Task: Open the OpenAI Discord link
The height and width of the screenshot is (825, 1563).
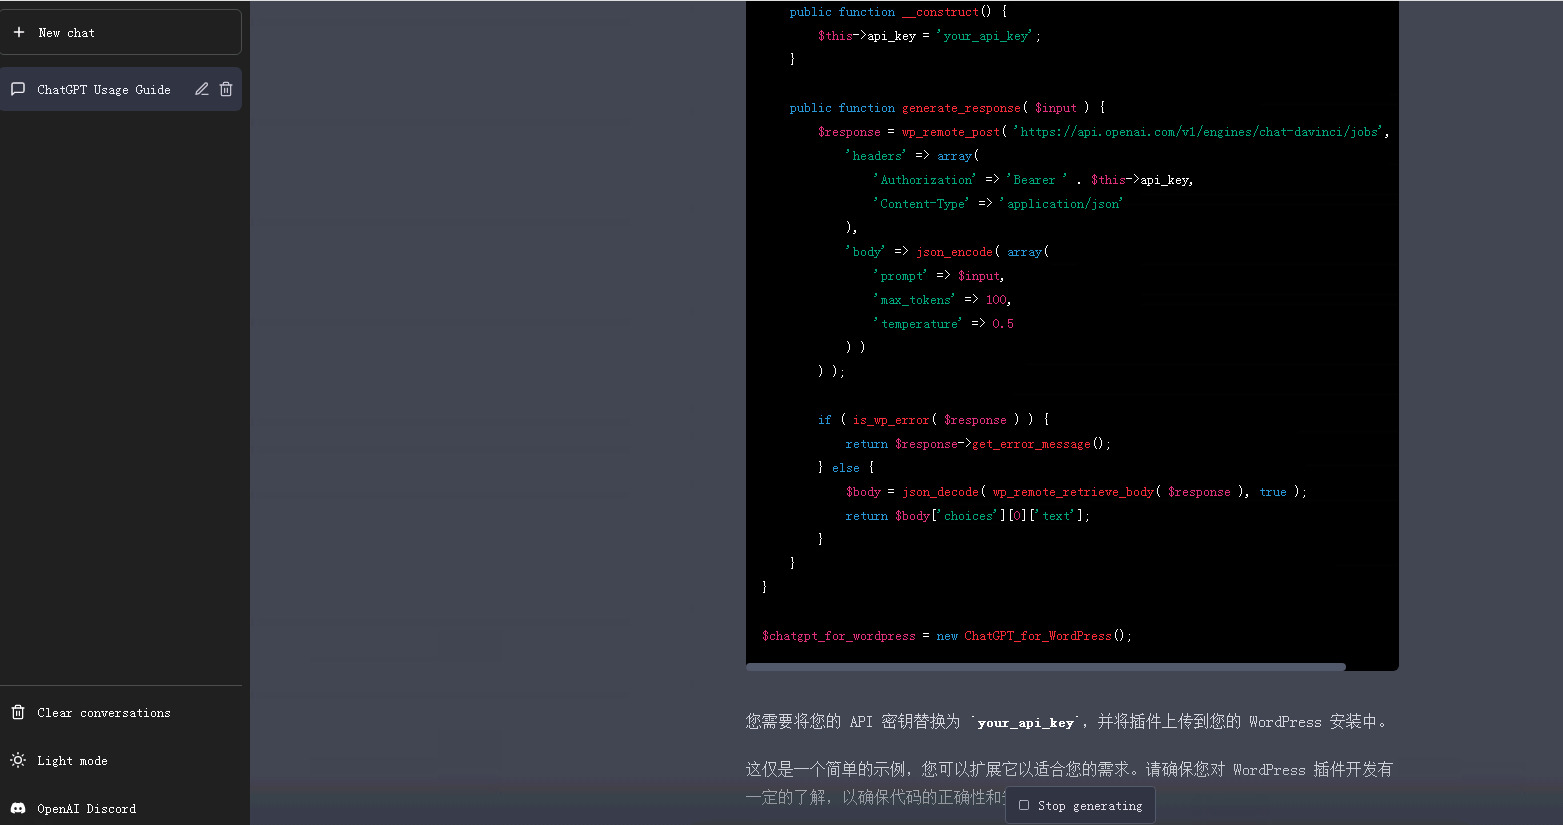Action: pyautogui.click(x=86, y=808)
